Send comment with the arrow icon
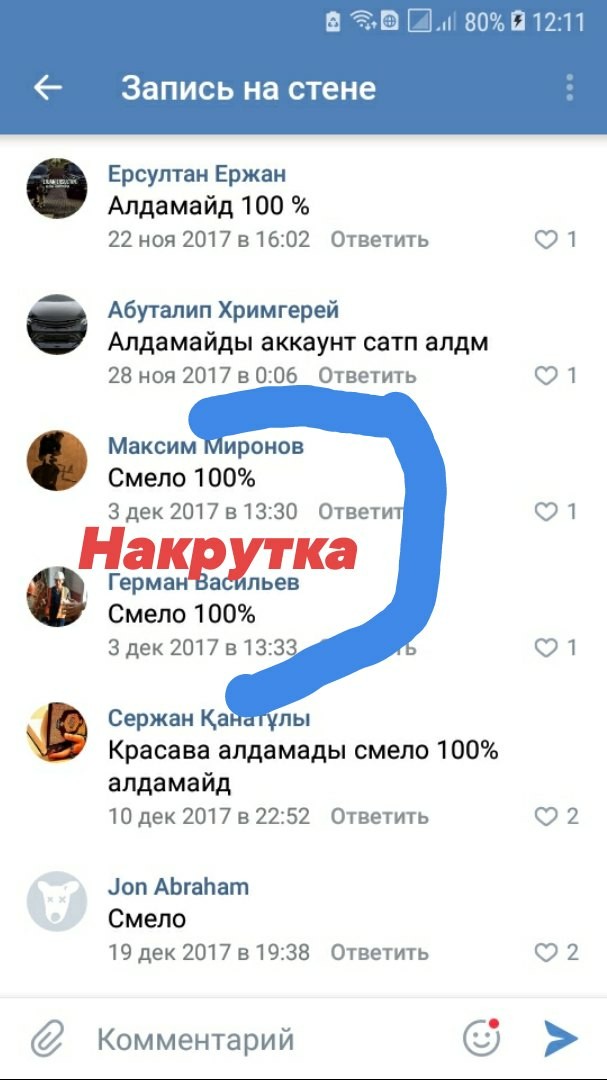607x1080 pixels. (x=560, y=1038)
